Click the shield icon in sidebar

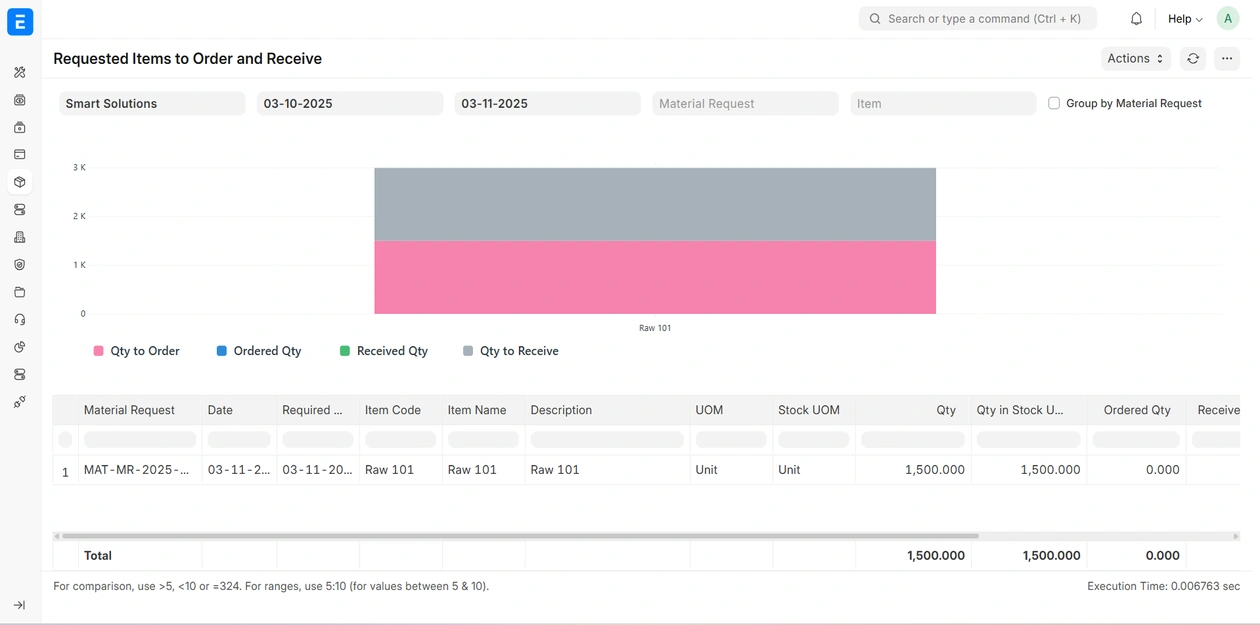(x=20, y=265)
